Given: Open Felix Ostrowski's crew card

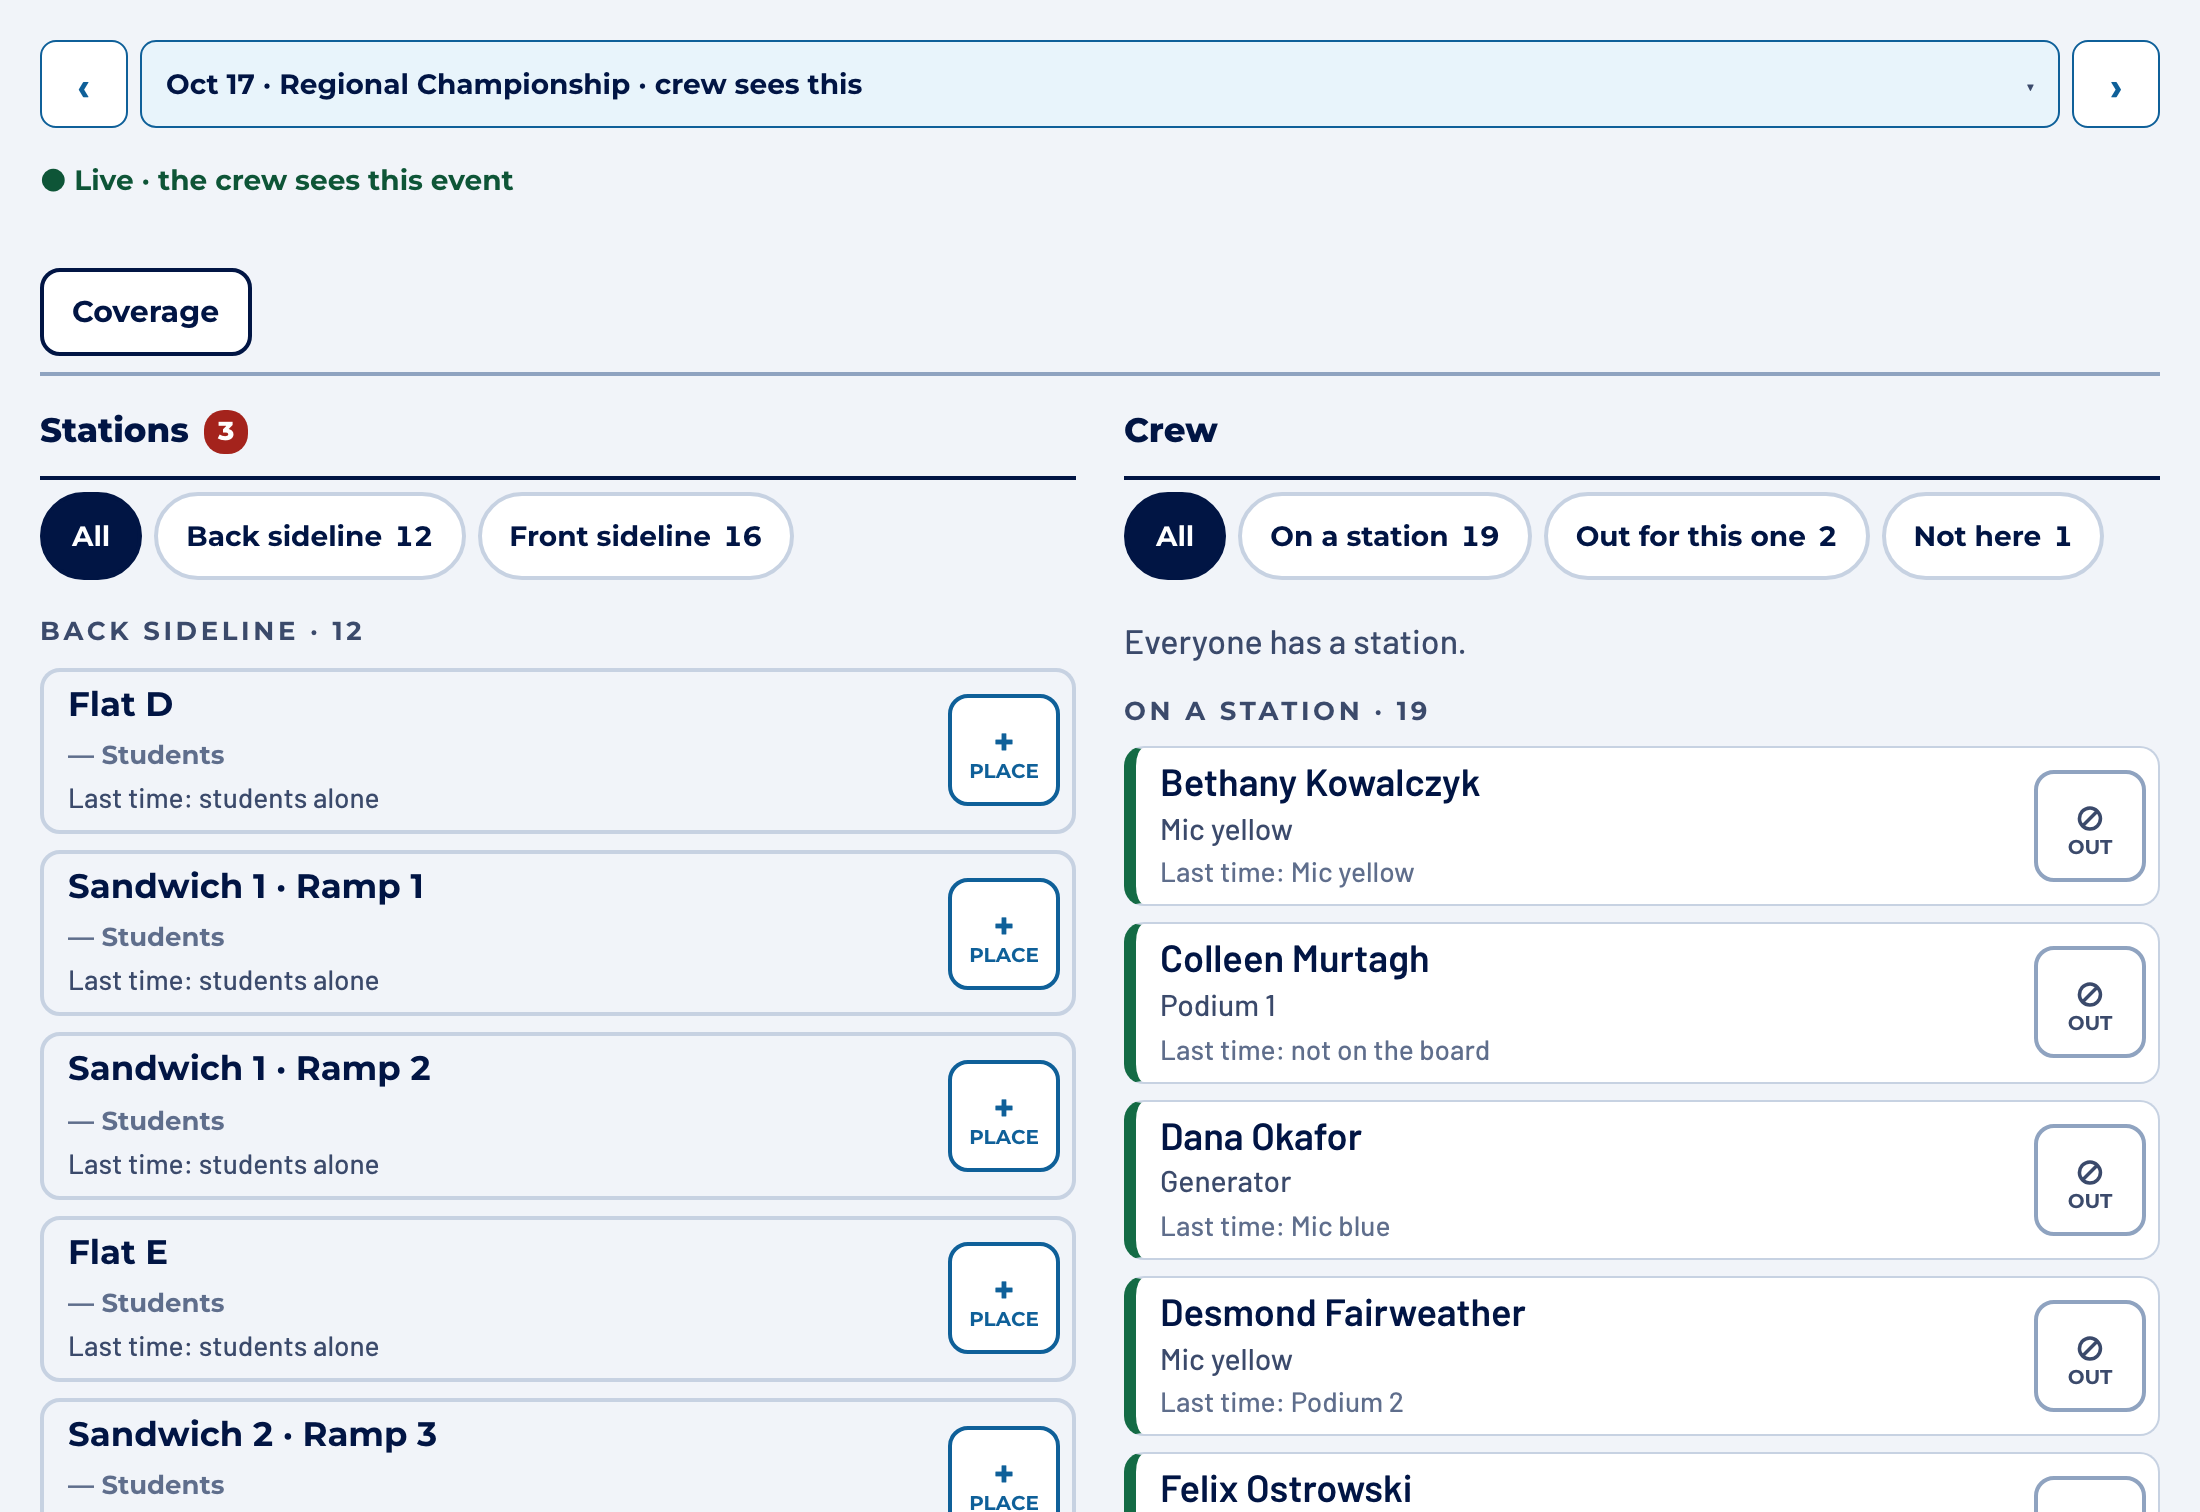Looking at the screenshot, I should click(1641, 1483).
